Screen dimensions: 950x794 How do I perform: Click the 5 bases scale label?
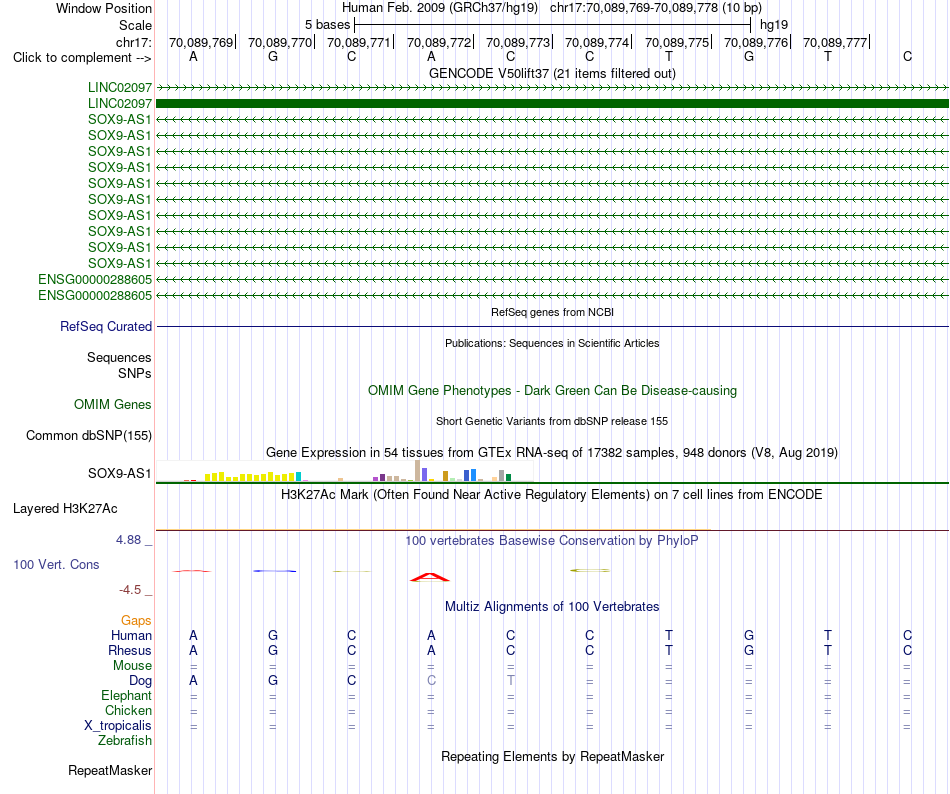[327, 25]
